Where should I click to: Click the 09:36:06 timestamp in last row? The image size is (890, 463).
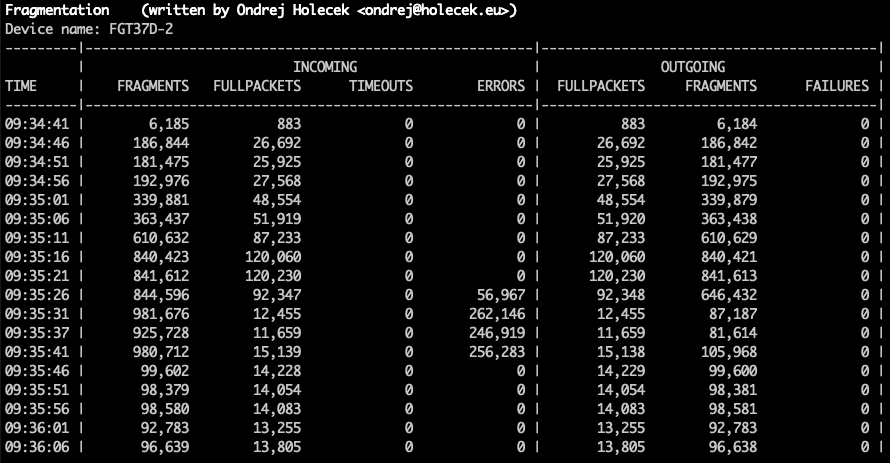point(37,445)
